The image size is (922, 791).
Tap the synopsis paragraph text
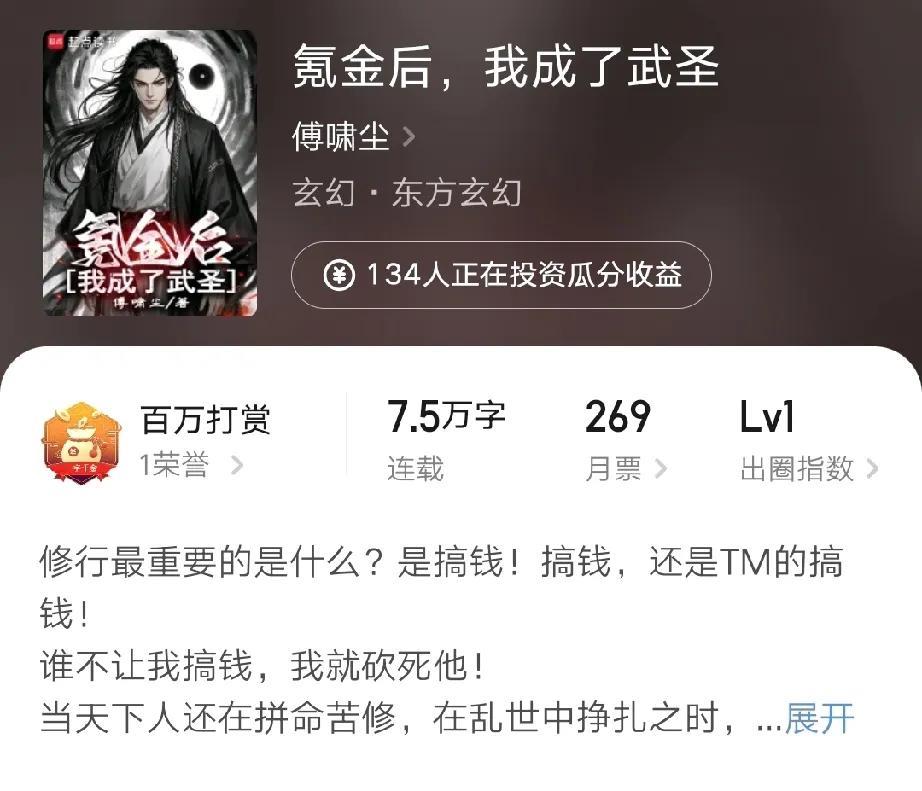pos(446,640)
